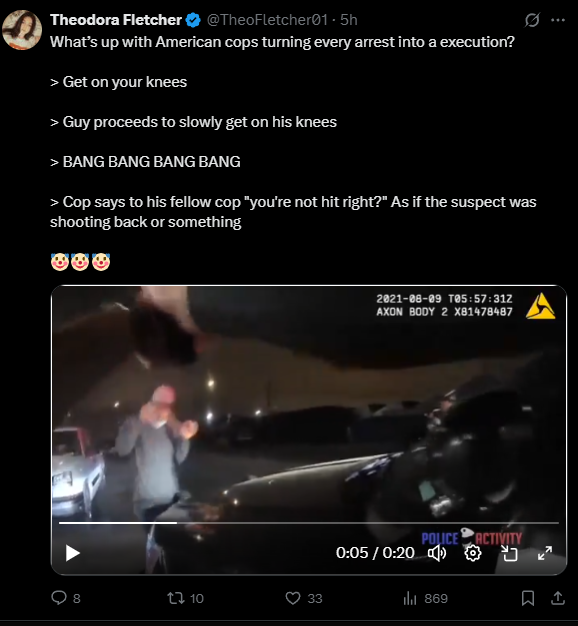Share the tweet via share icon

[x=558, y=598]
